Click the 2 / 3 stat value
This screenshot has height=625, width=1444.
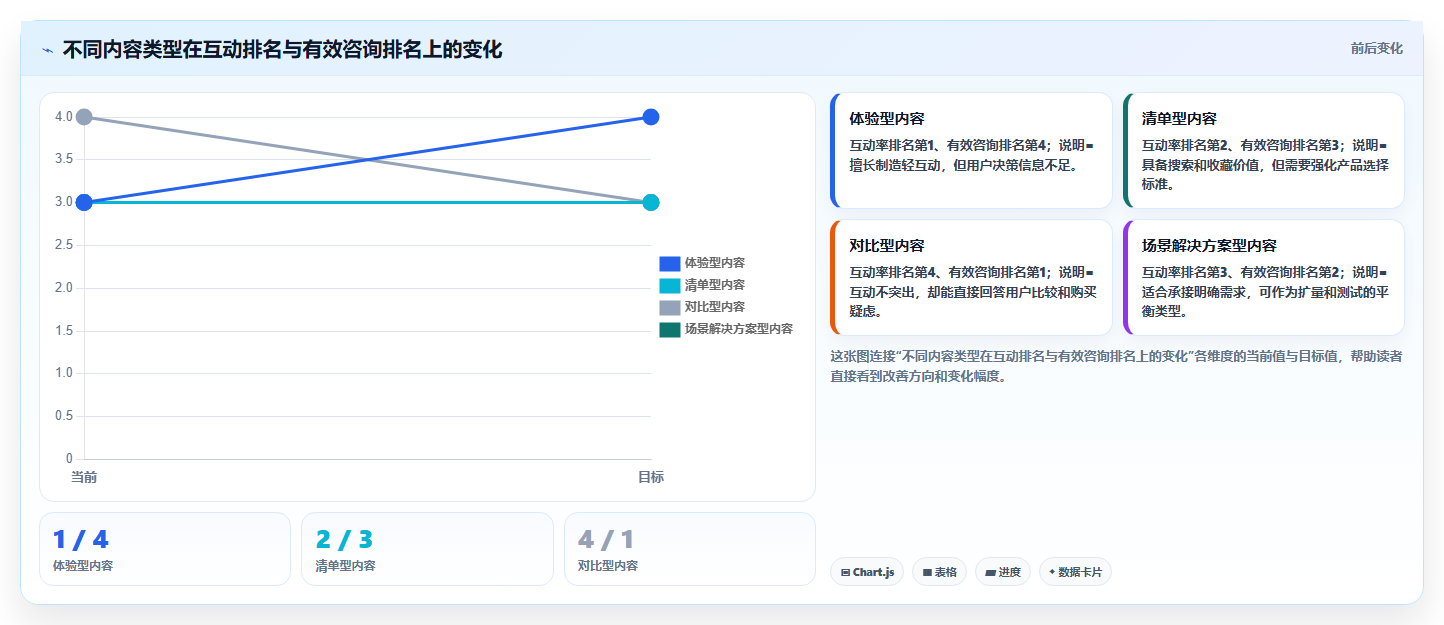[344, 540]
